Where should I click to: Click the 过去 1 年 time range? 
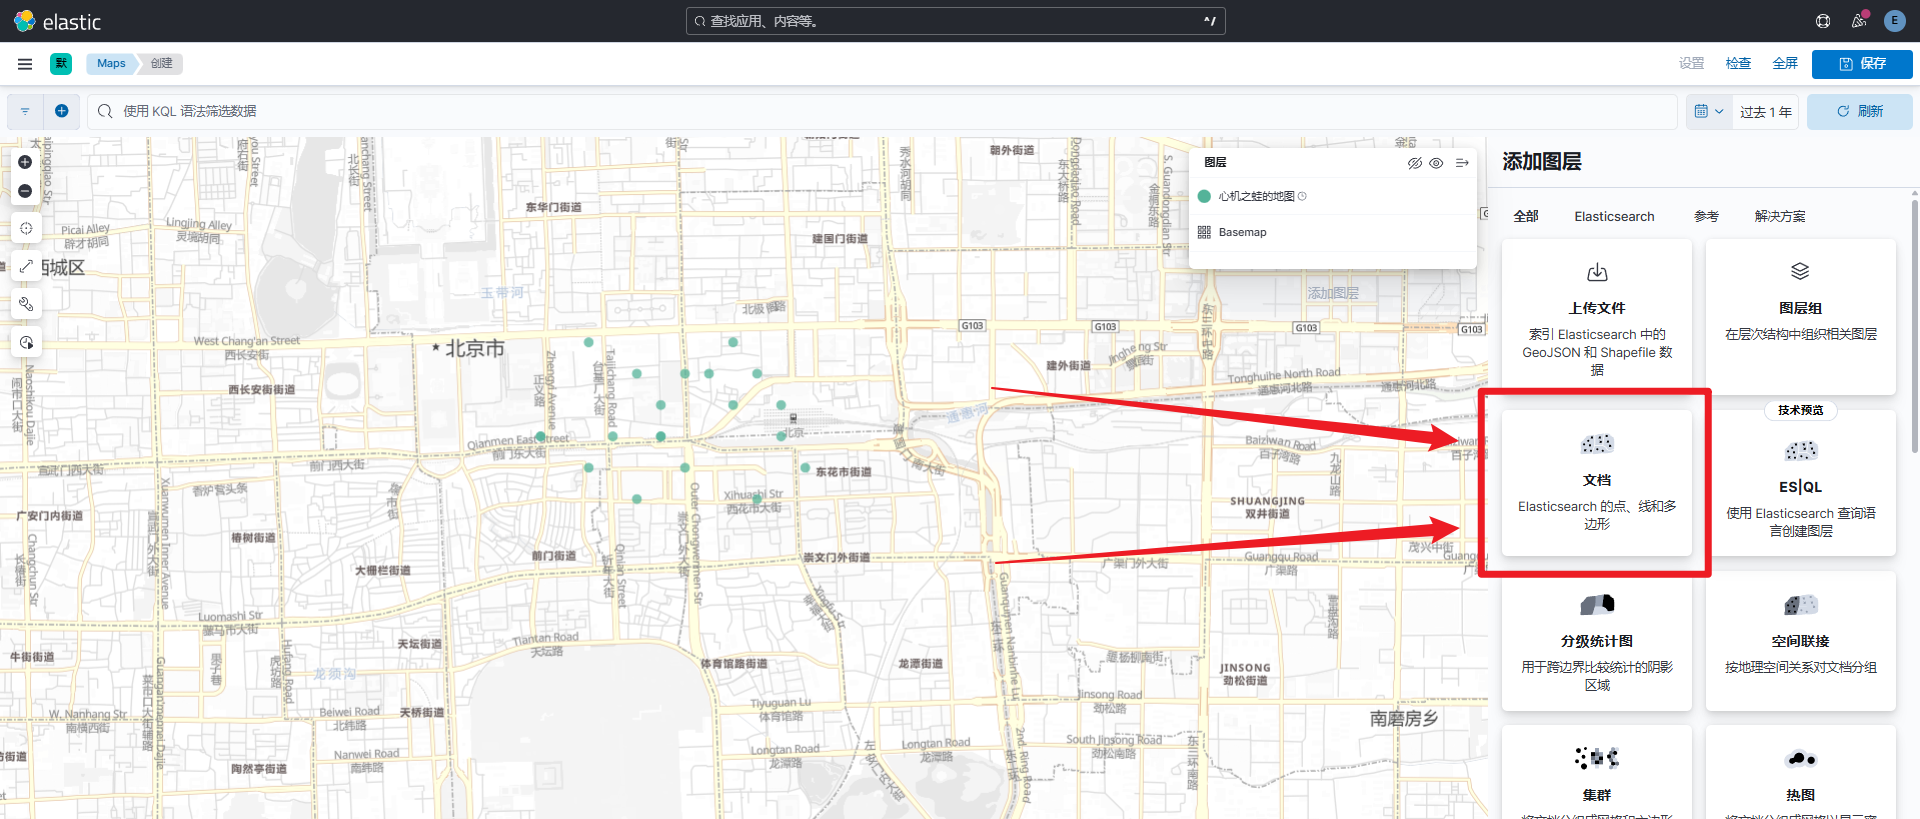point(1766,112)
